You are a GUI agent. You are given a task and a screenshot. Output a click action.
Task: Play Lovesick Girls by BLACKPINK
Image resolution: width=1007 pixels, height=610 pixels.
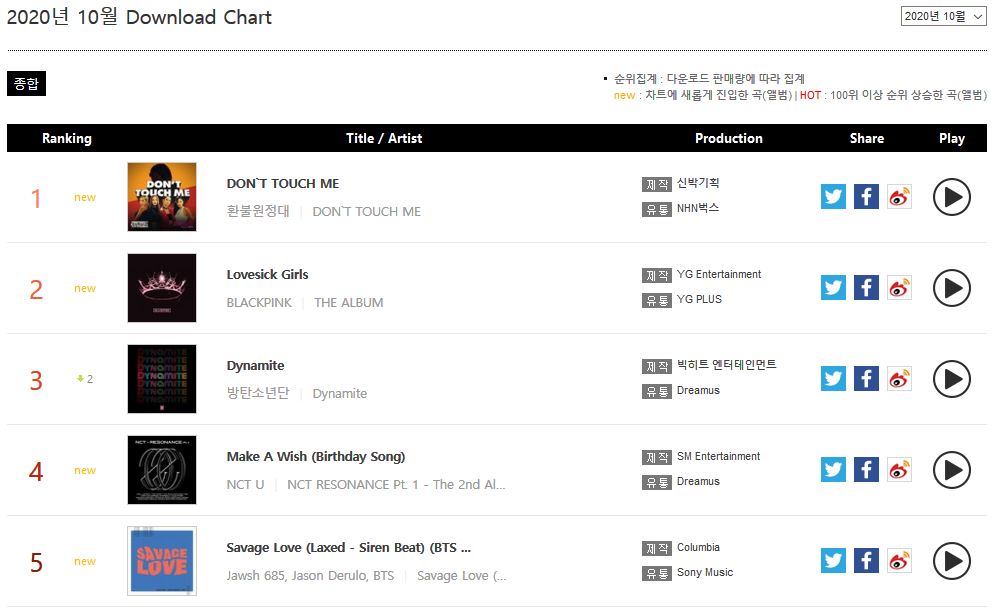click(x=951, y=288)
